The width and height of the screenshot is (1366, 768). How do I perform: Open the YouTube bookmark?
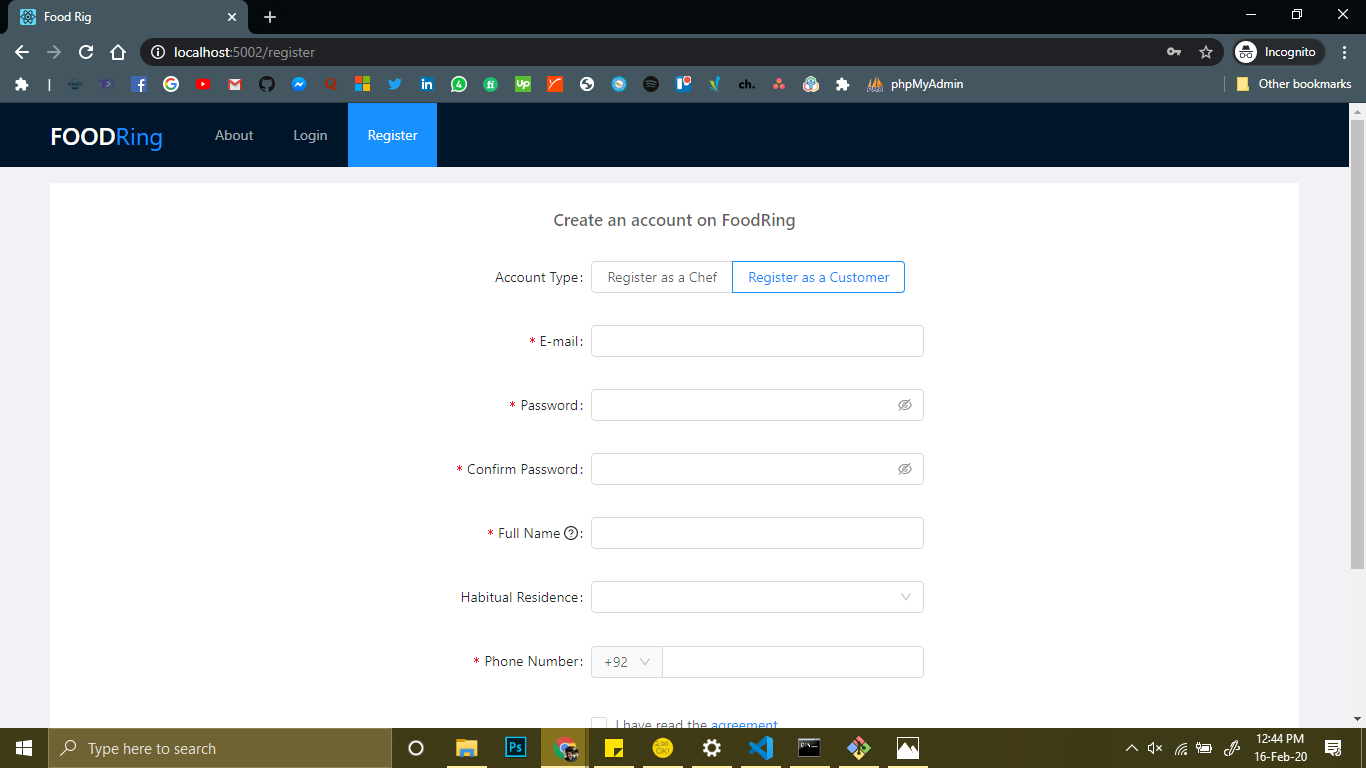203,84
